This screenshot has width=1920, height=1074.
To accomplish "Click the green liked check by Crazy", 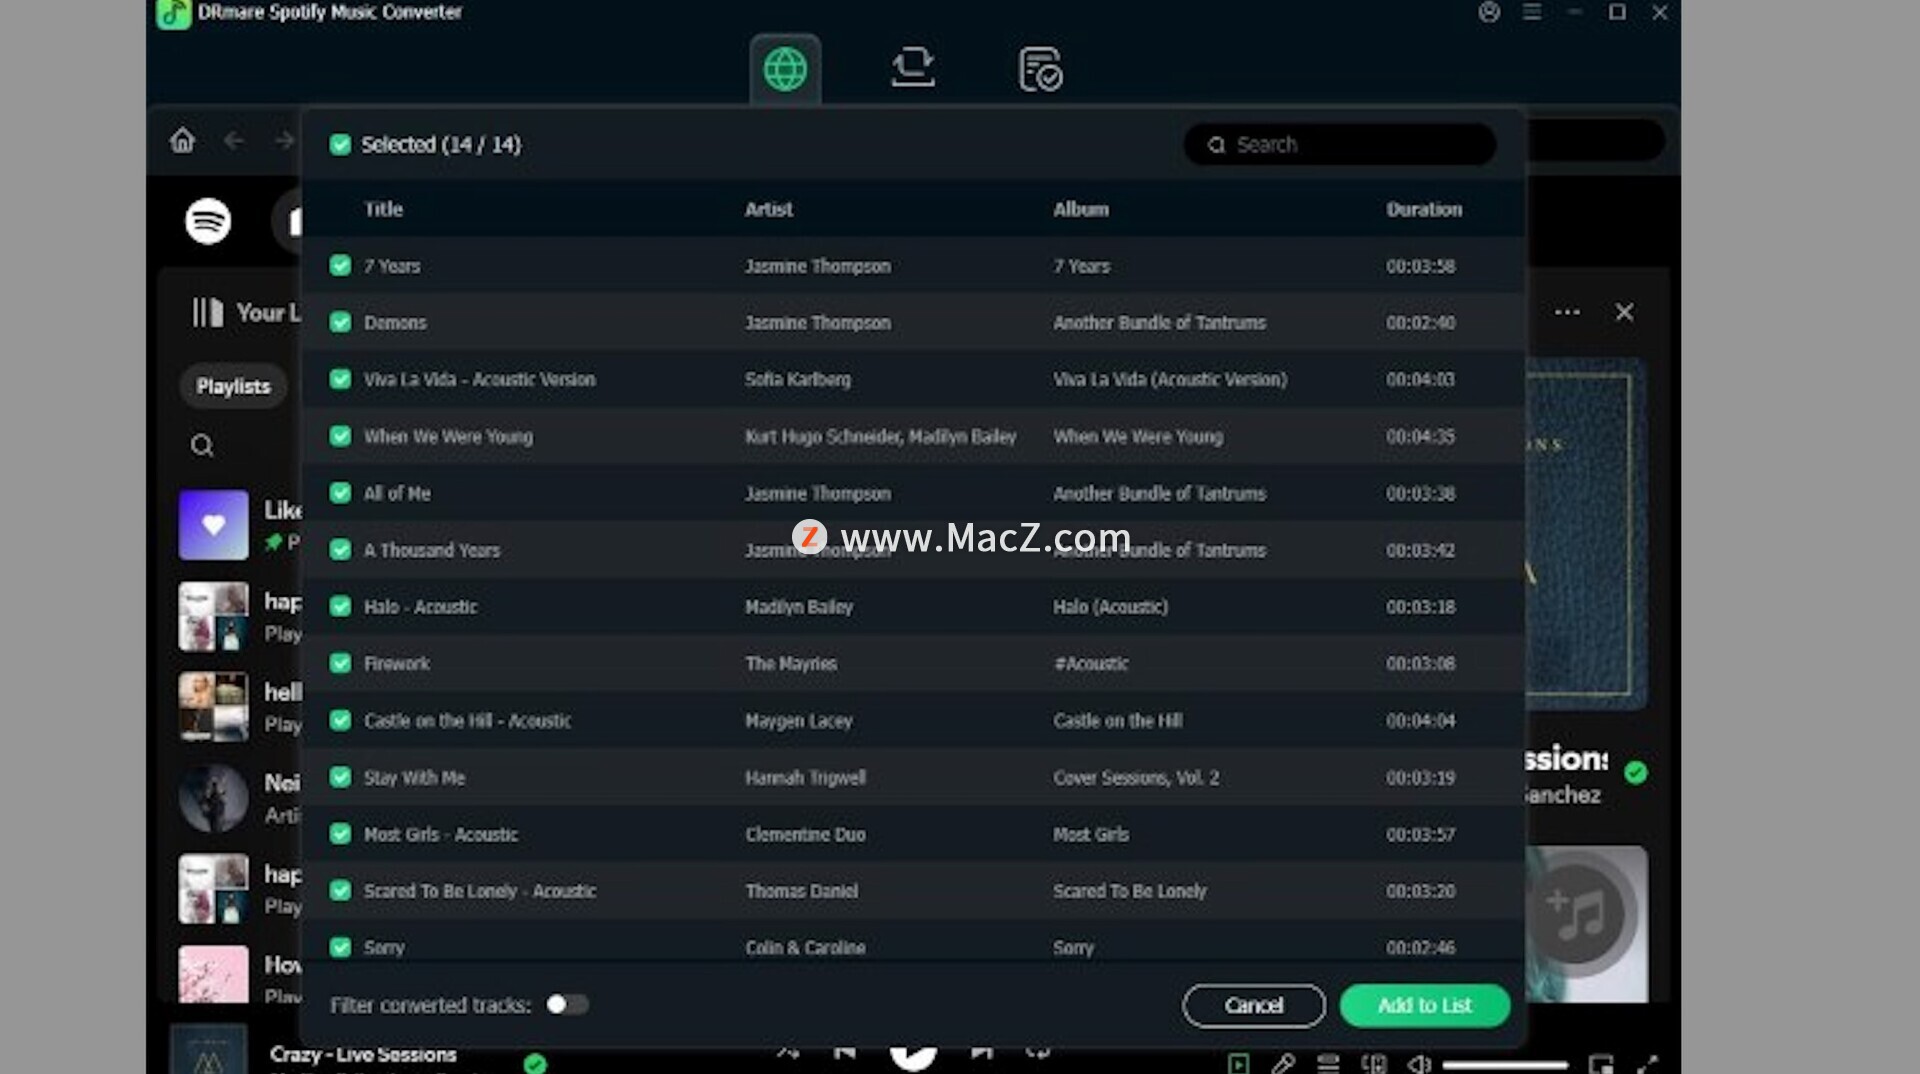I will (535, 1063).
